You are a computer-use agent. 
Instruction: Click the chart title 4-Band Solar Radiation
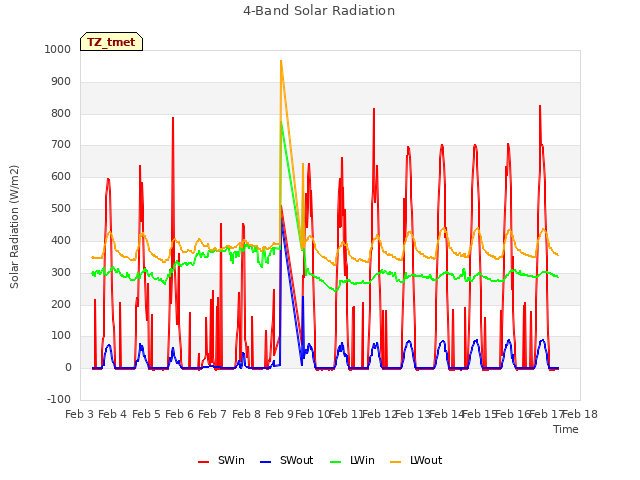(319, 11)
